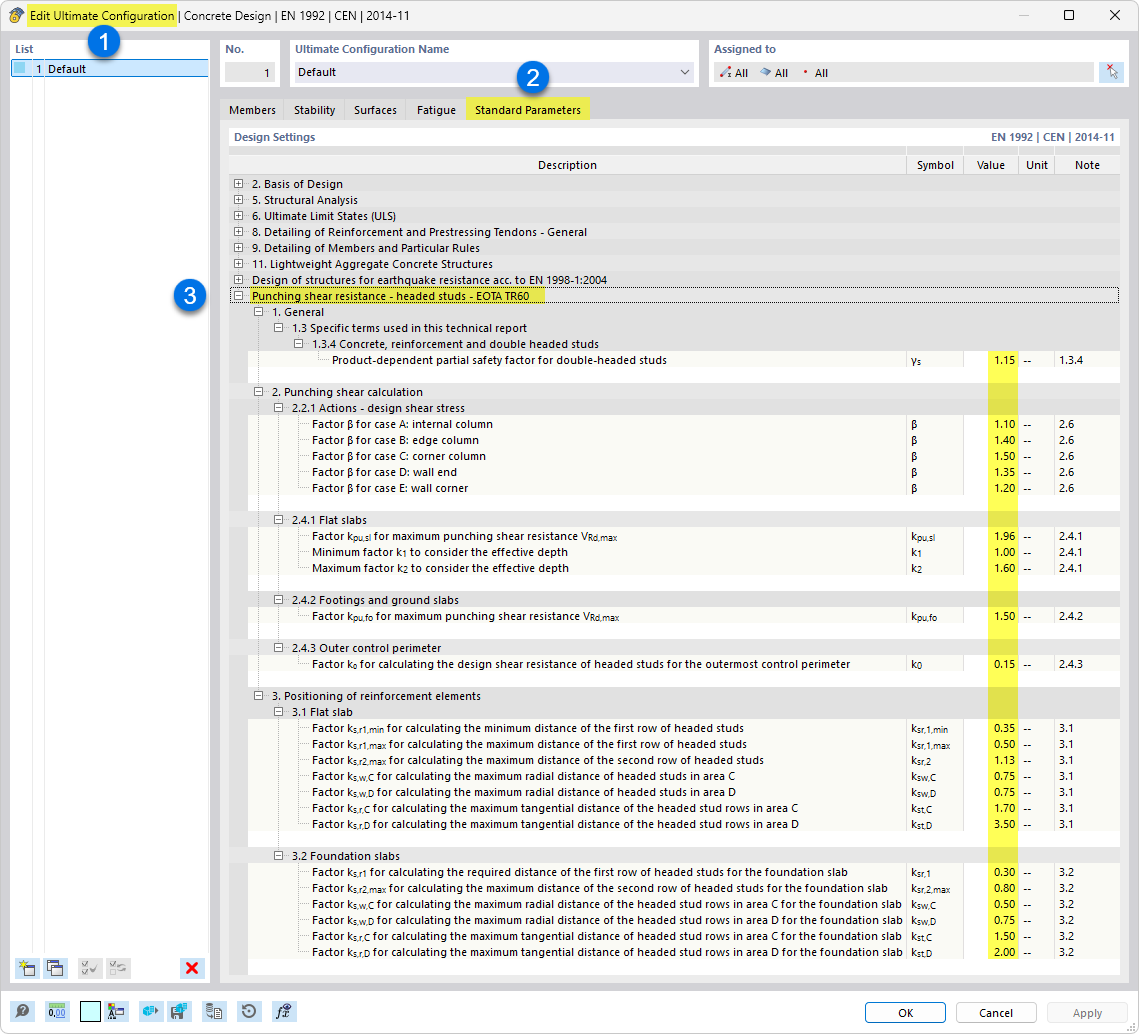This screenshot has width=1139, height=1034.
Task: Pick the light cyan color swatch
Action: [x=90, y=1011]
